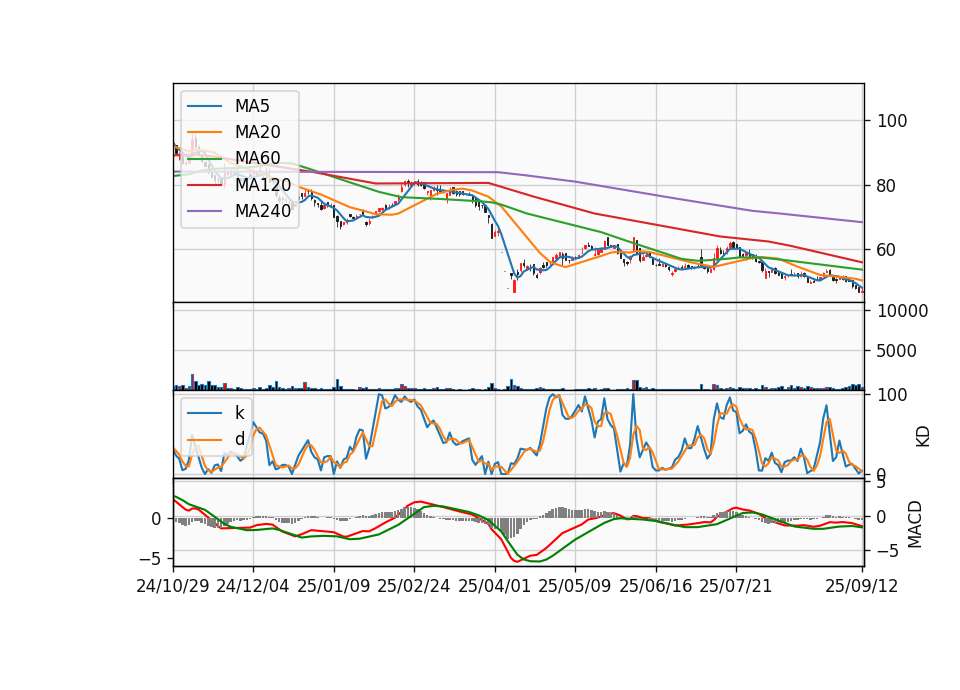Click the MA240 legend label
960x690 pixels.
pos(263,211)
